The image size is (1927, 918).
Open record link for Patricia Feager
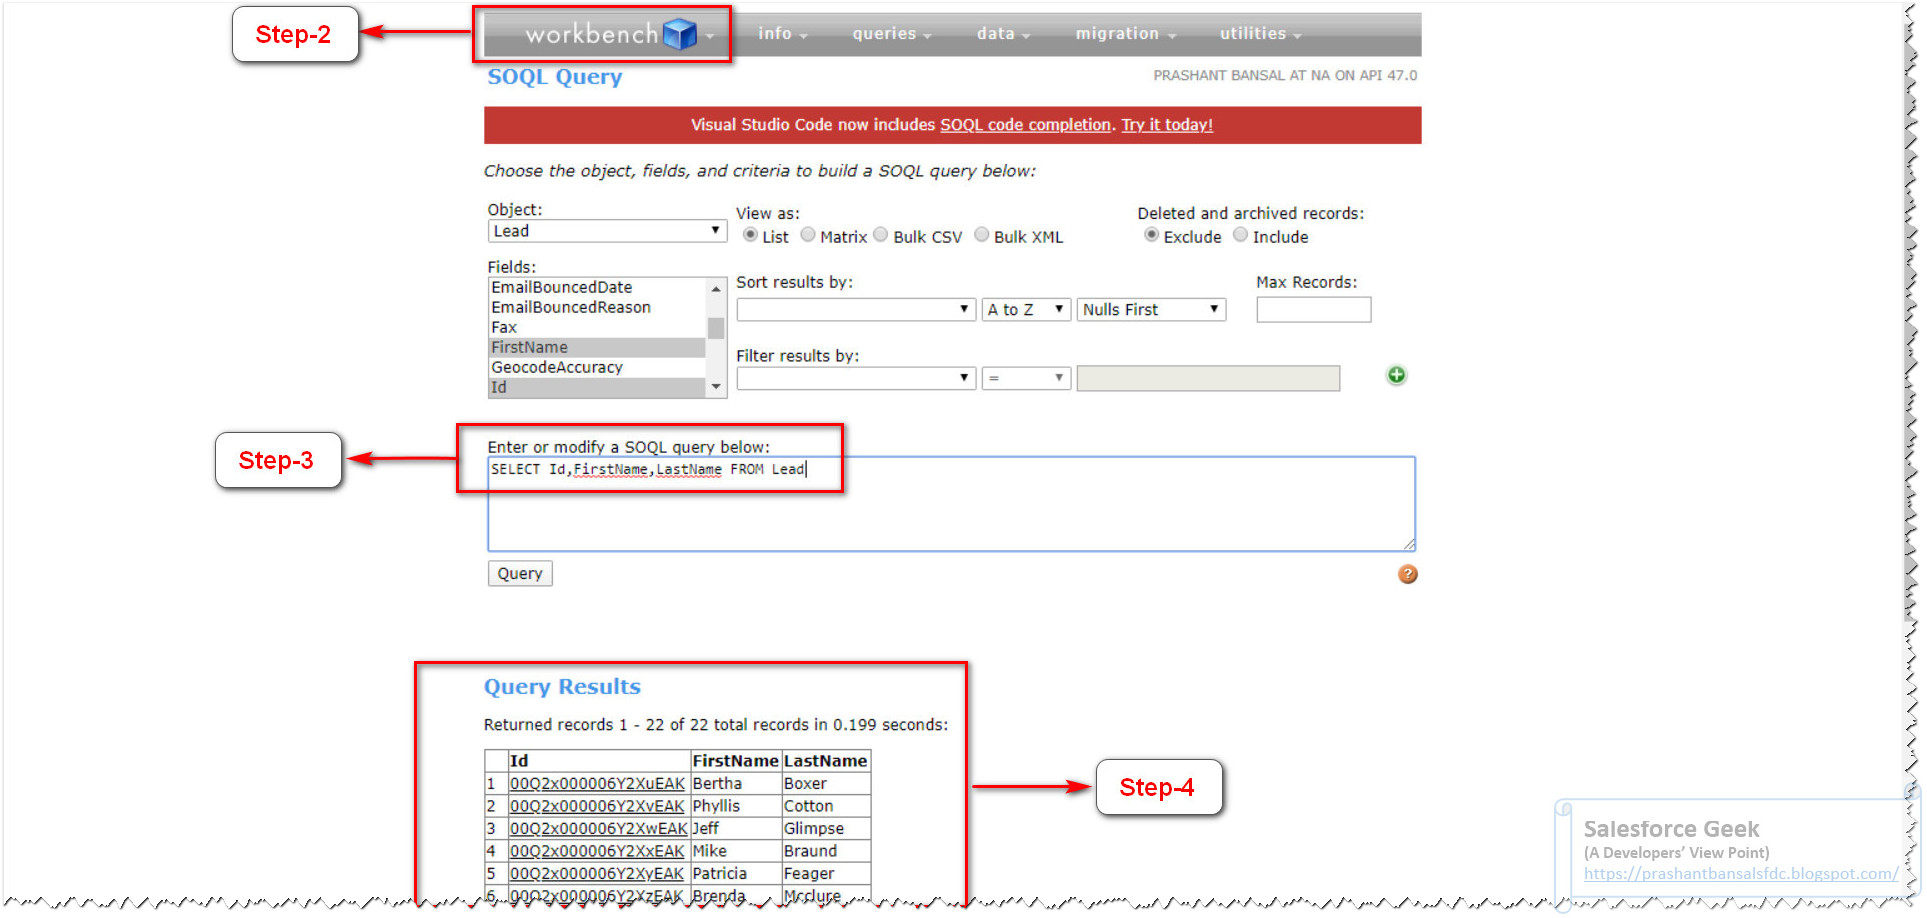click(597, 874)
